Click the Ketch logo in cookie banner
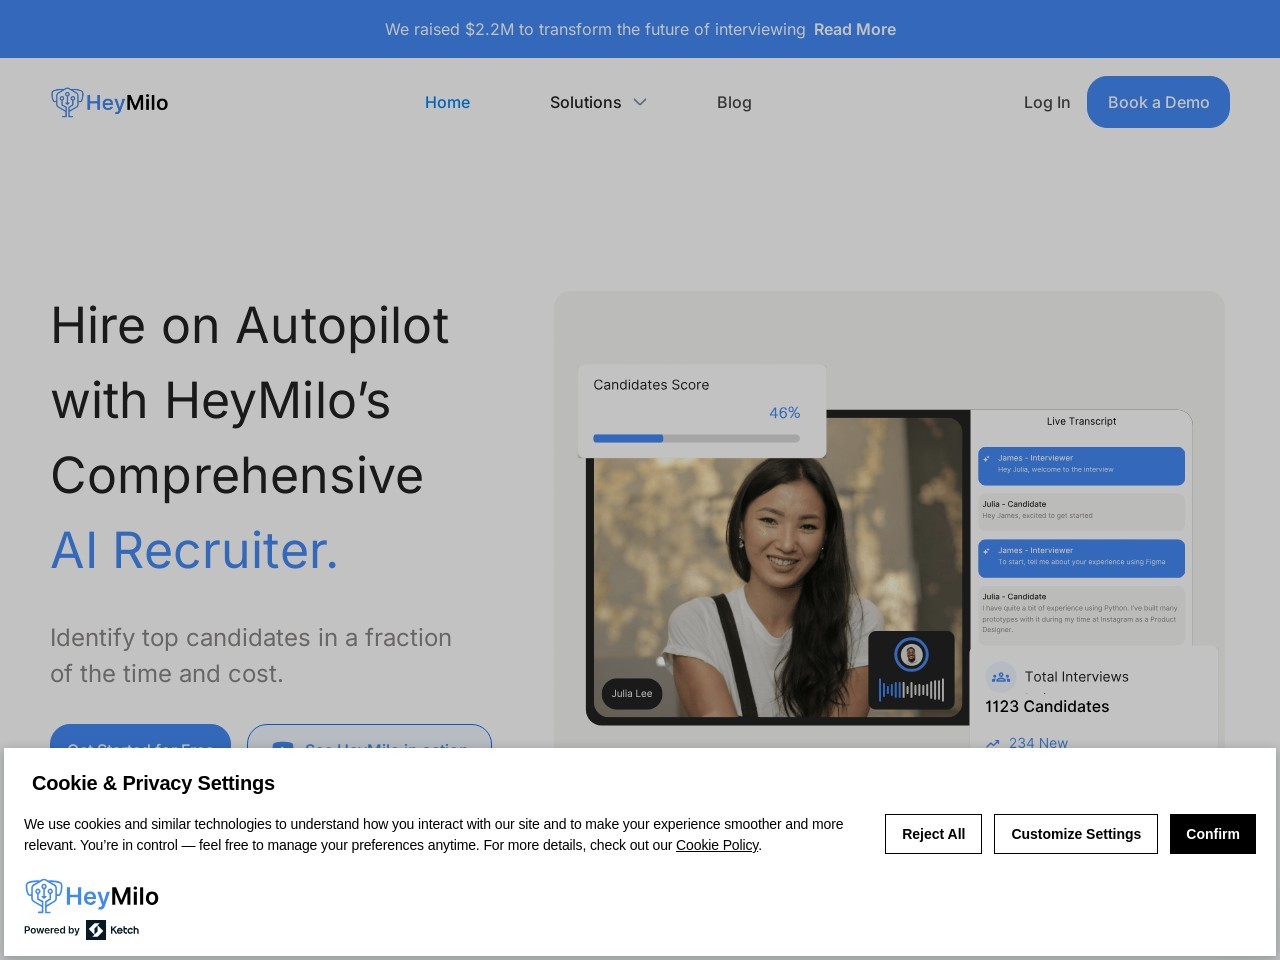The height and width of the screenshot is (960, 1280). click(113, 930)
